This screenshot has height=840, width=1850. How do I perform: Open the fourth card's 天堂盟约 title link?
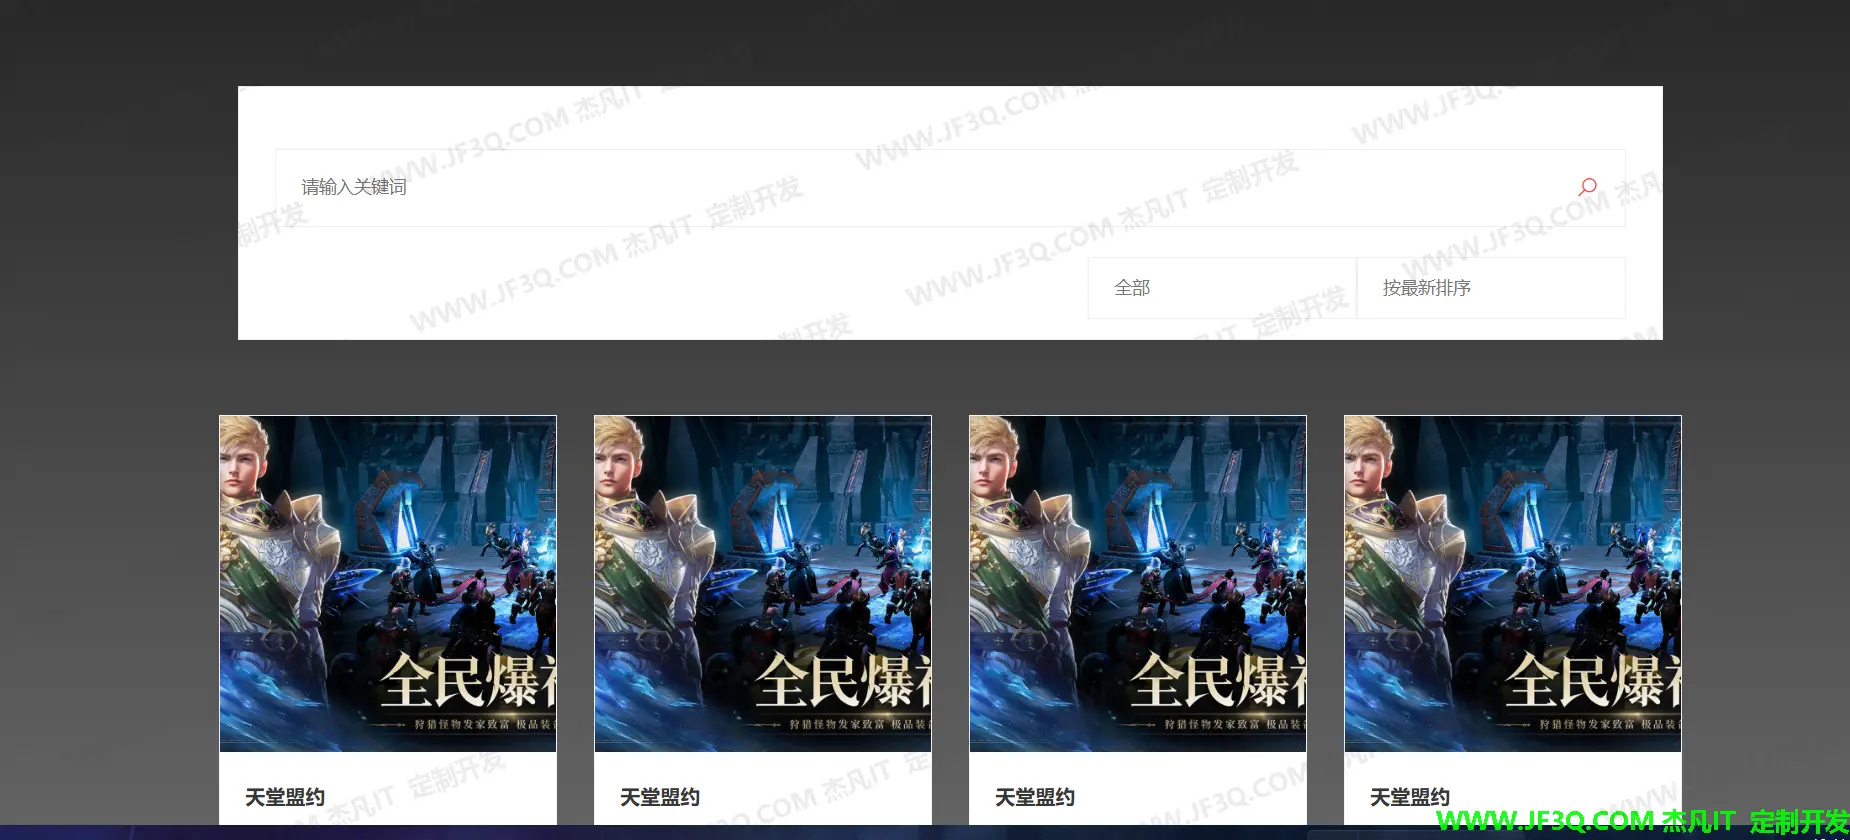click(x=1410, y=797)
